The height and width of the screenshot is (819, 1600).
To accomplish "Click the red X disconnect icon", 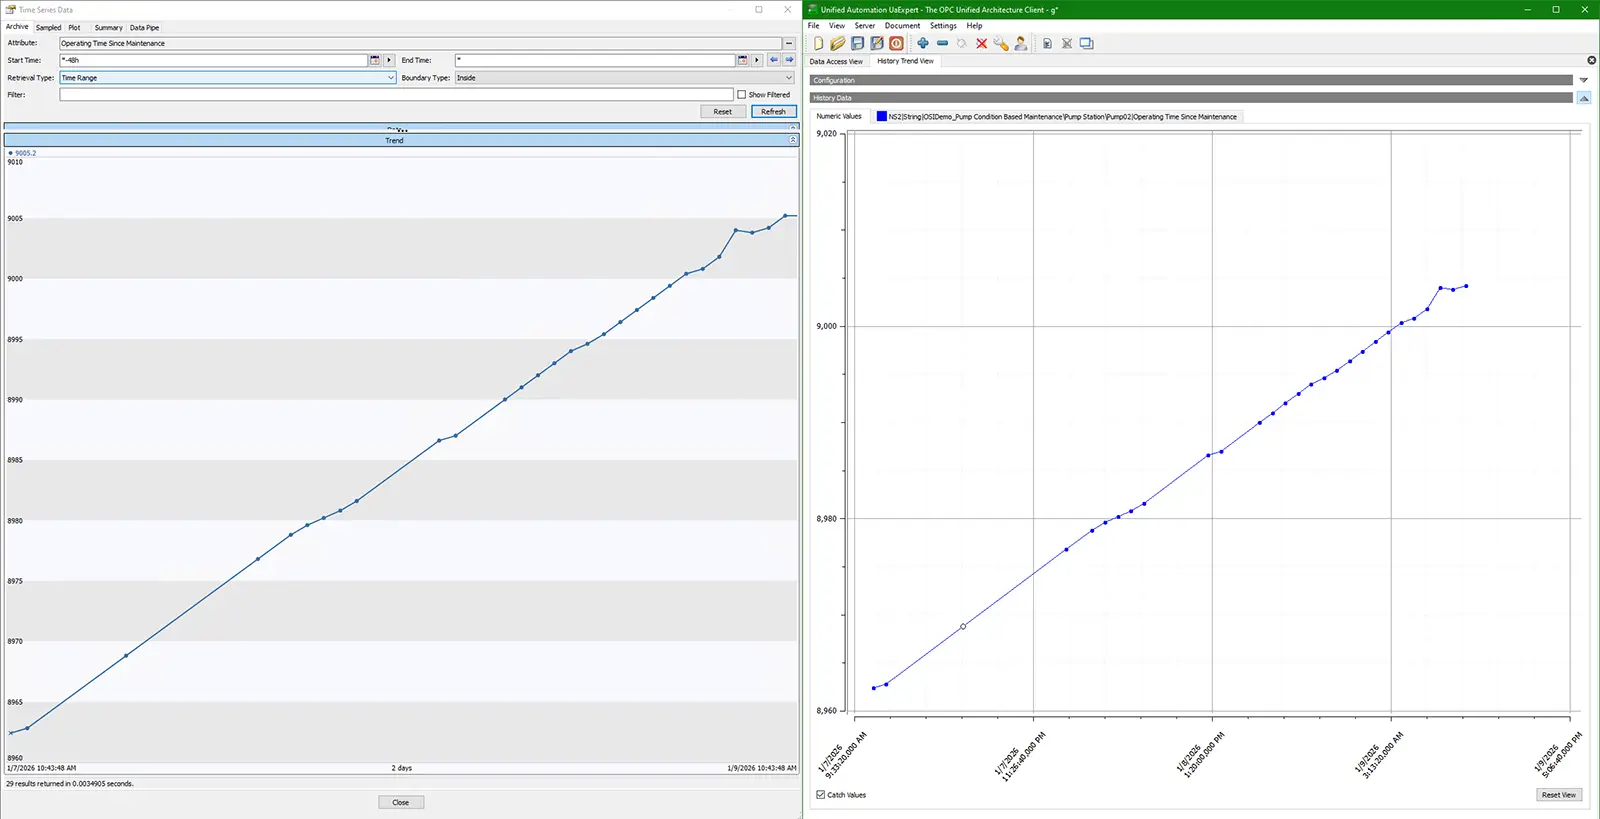I will [x=981, y=43].
